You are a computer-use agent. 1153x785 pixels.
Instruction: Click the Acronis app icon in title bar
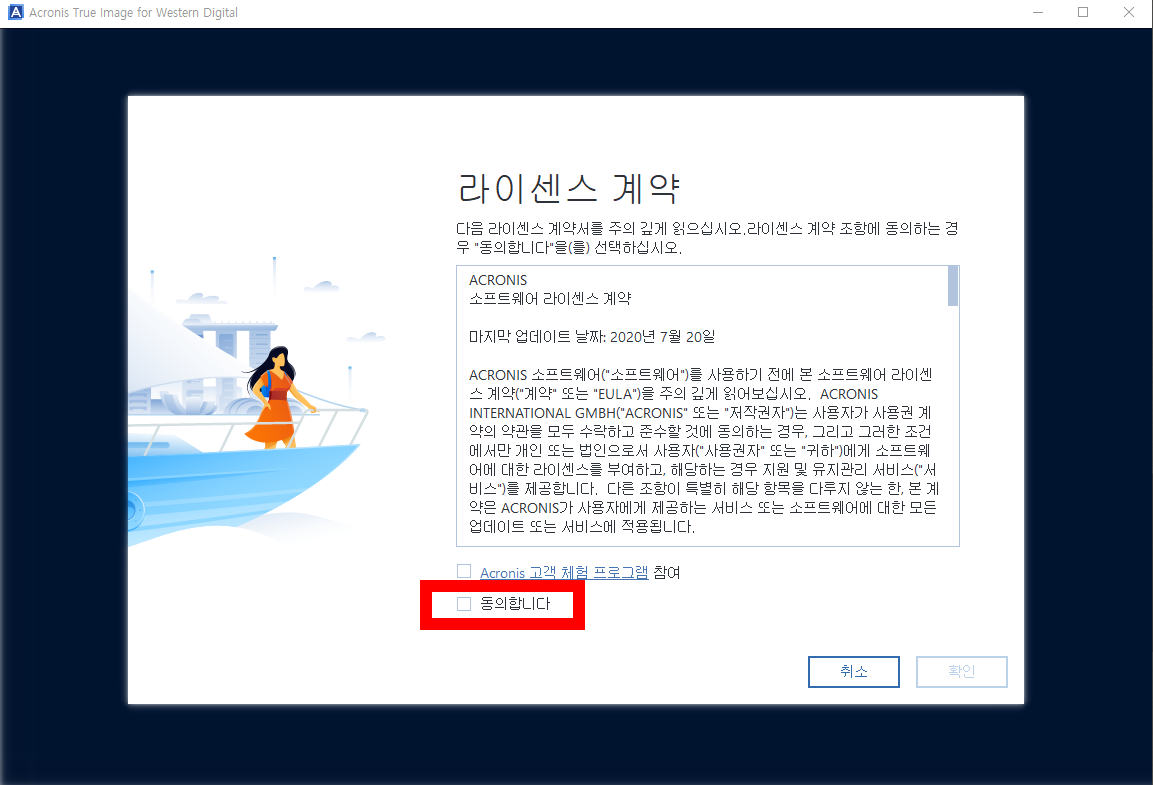click(x=15, y=12)
